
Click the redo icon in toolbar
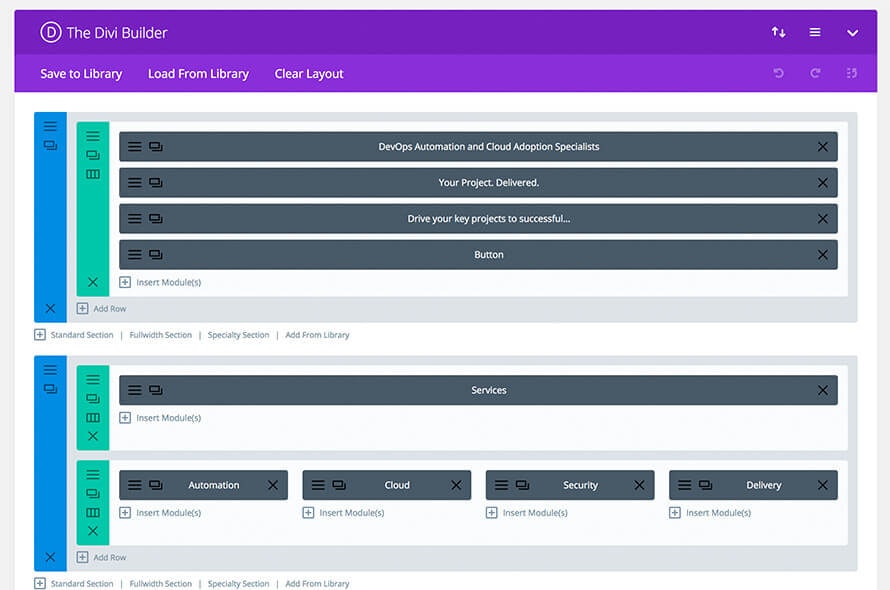tap(815, 73)
